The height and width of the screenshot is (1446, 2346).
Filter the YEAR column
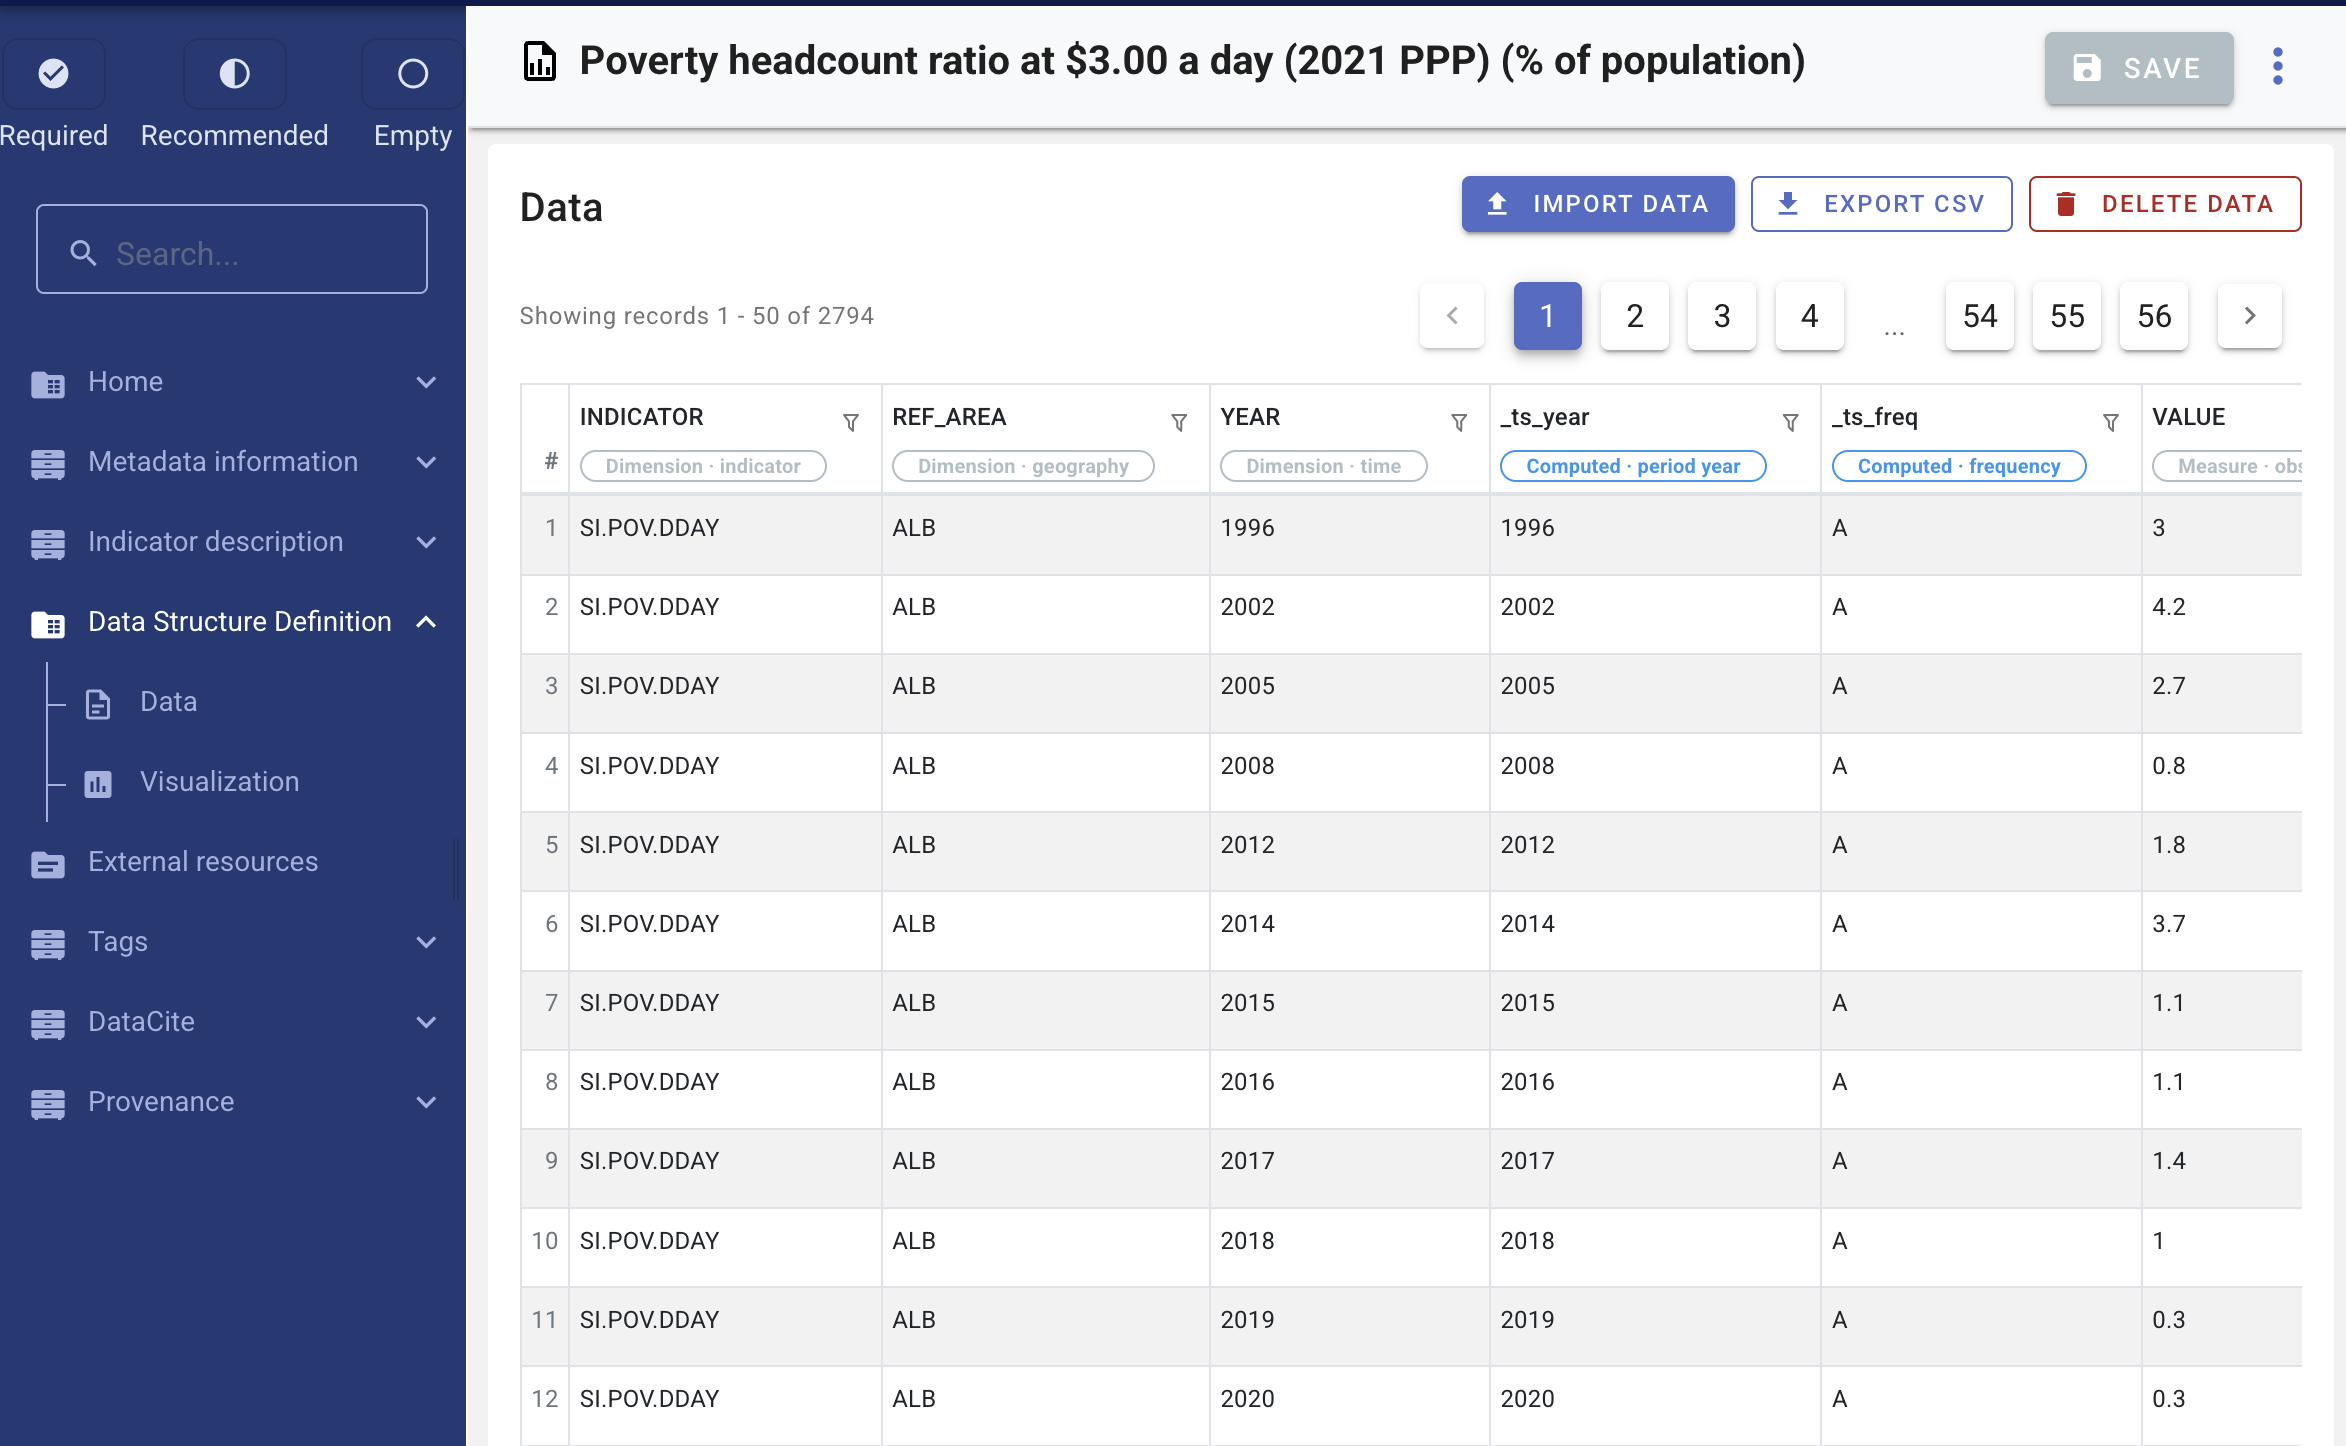(1459, 423)
